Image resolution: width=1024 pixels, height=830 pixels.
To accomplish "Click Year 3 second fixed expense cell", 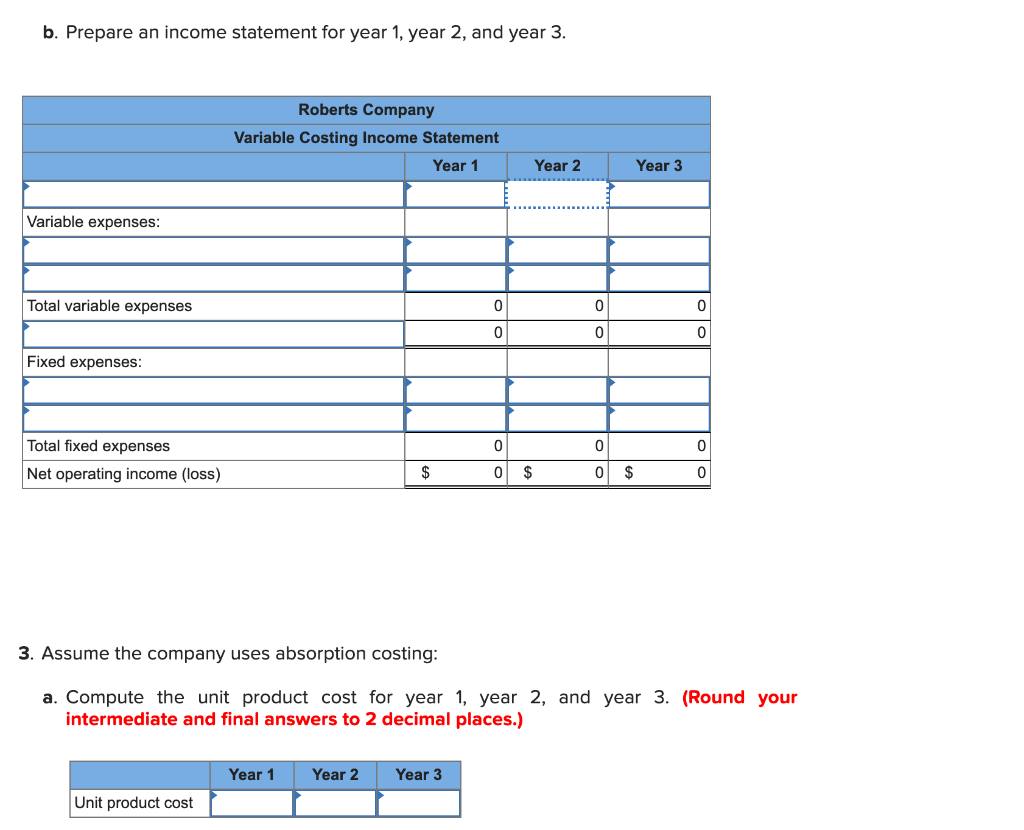I will click(x=659, y=419).
